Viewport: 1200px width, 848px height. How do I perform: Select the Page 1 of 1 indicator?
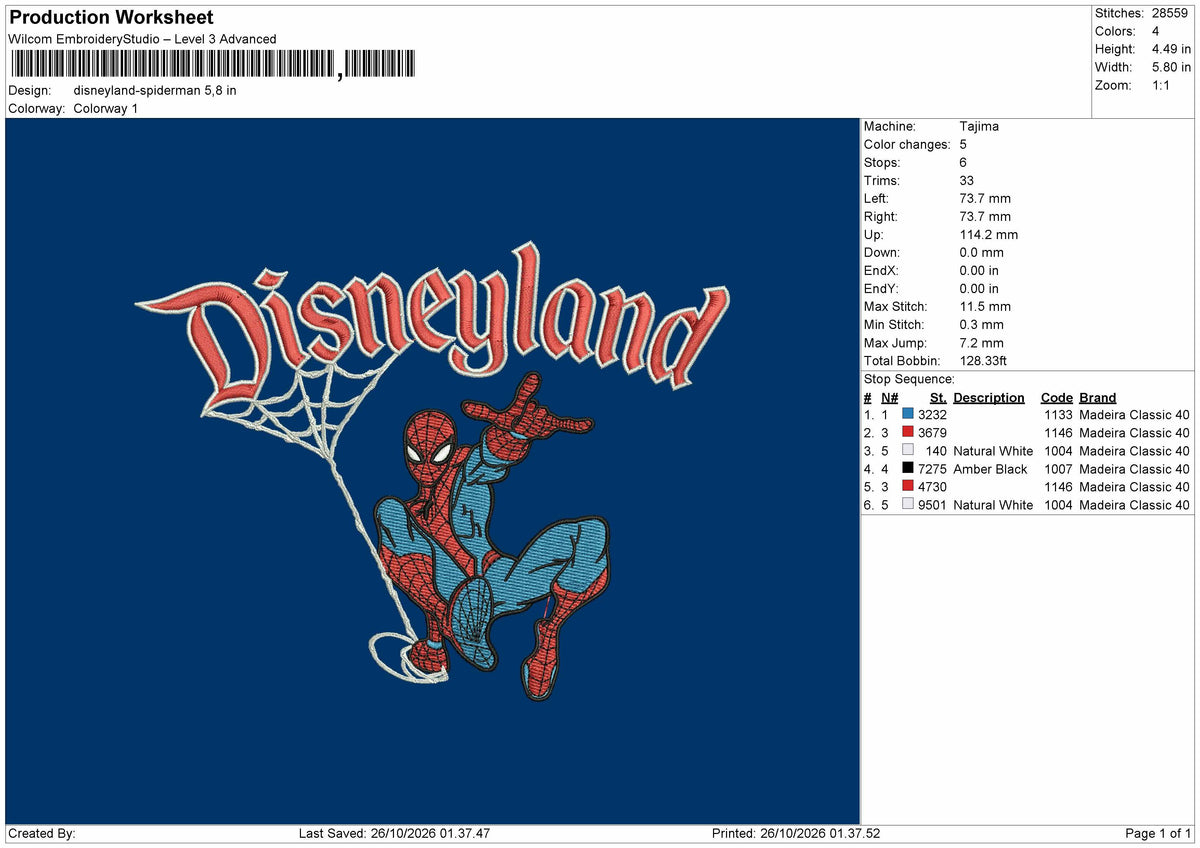click(x=1158, y=833)
